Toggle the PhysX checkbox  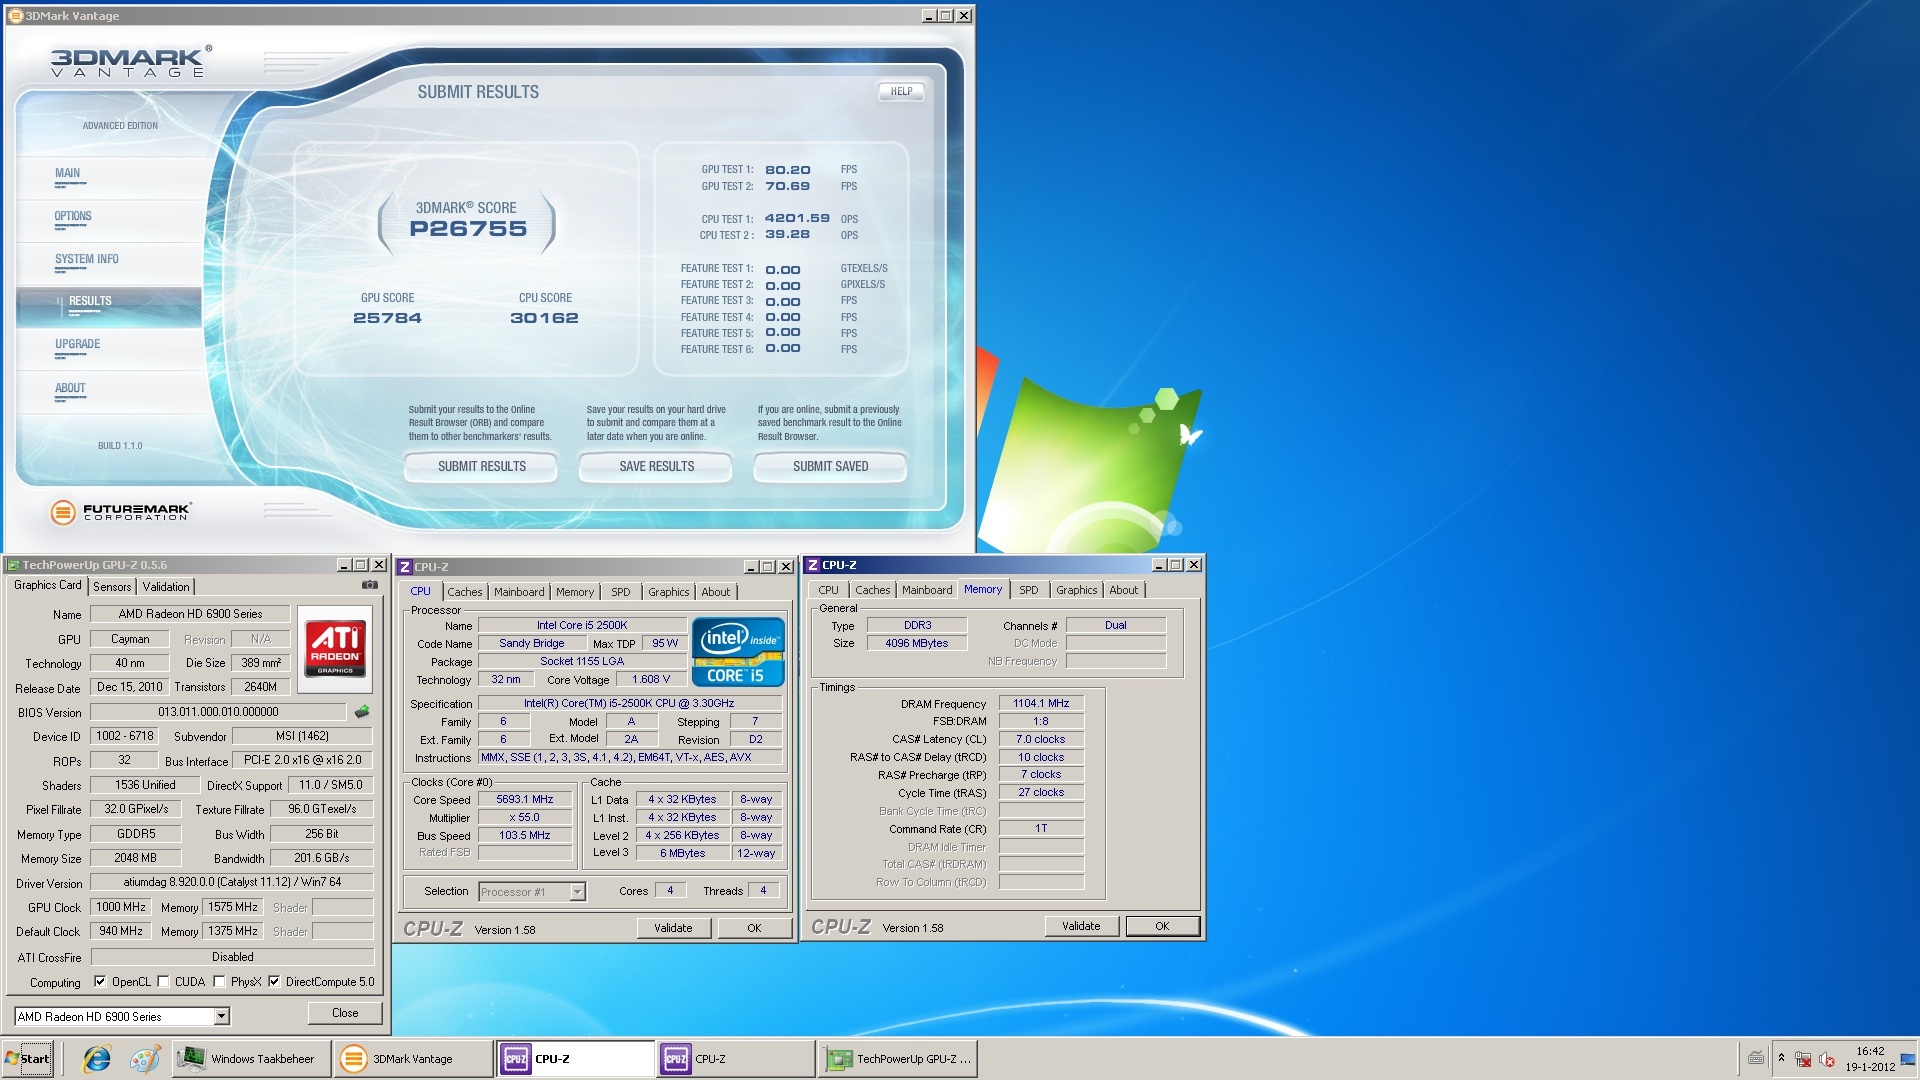219,981
